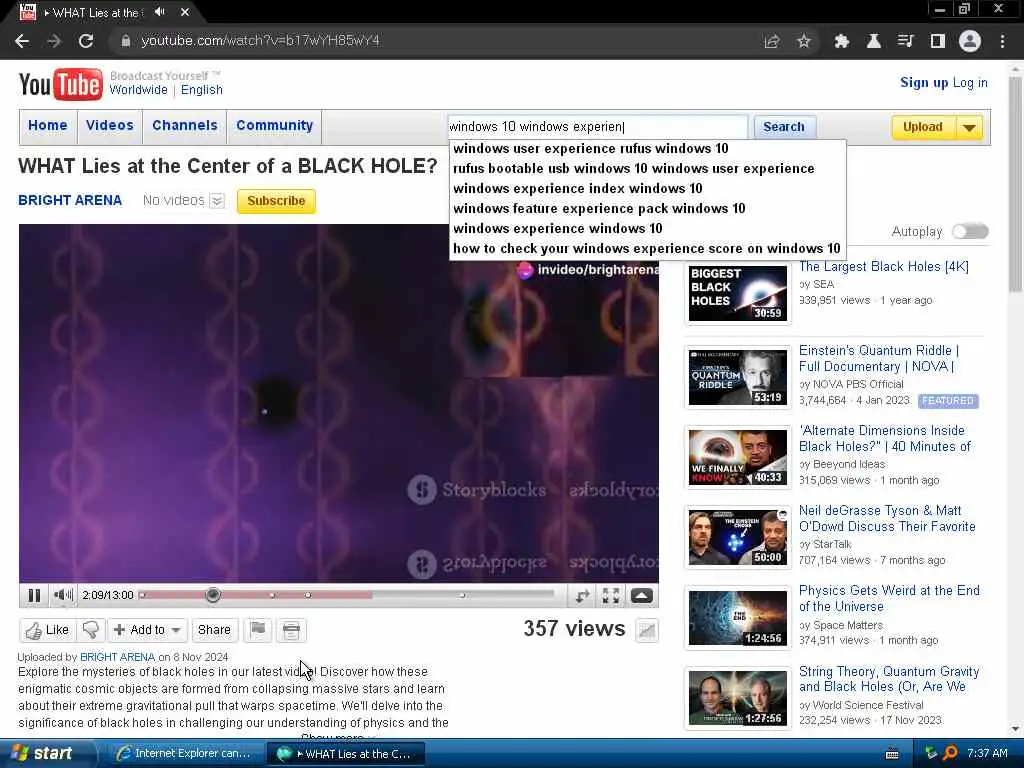Open the browser side panel
The width and height of the screenshot is (1024, 768).
coord(938,41)
